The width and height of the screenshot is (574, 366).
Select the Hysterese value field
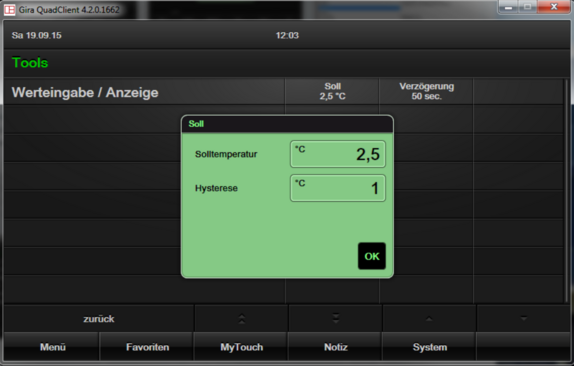[338, 188]
